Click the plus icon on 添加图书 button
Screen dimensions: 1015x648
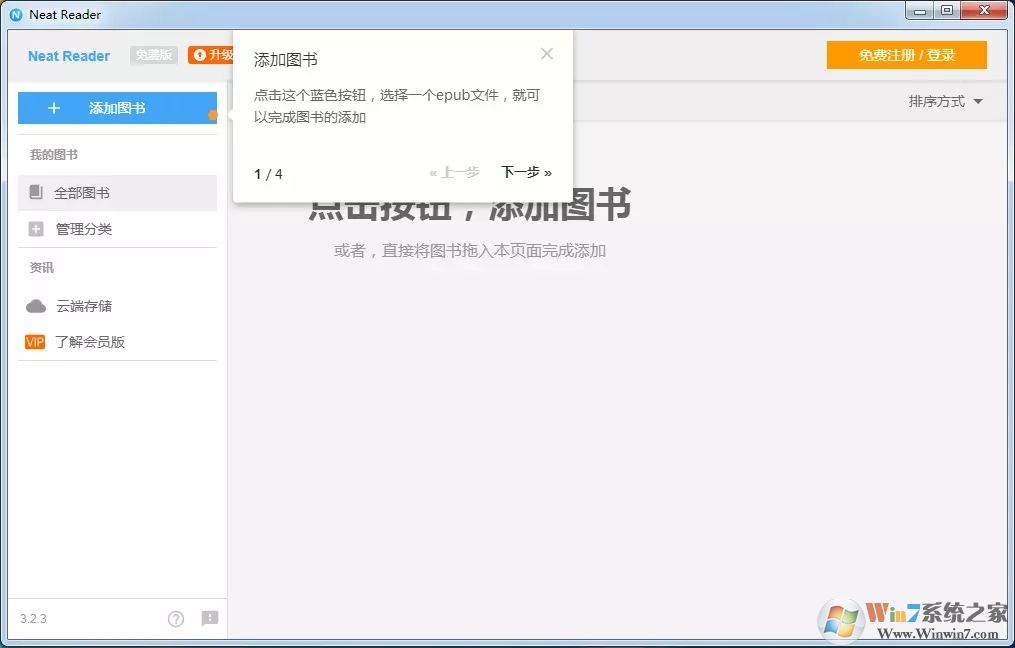54,108
